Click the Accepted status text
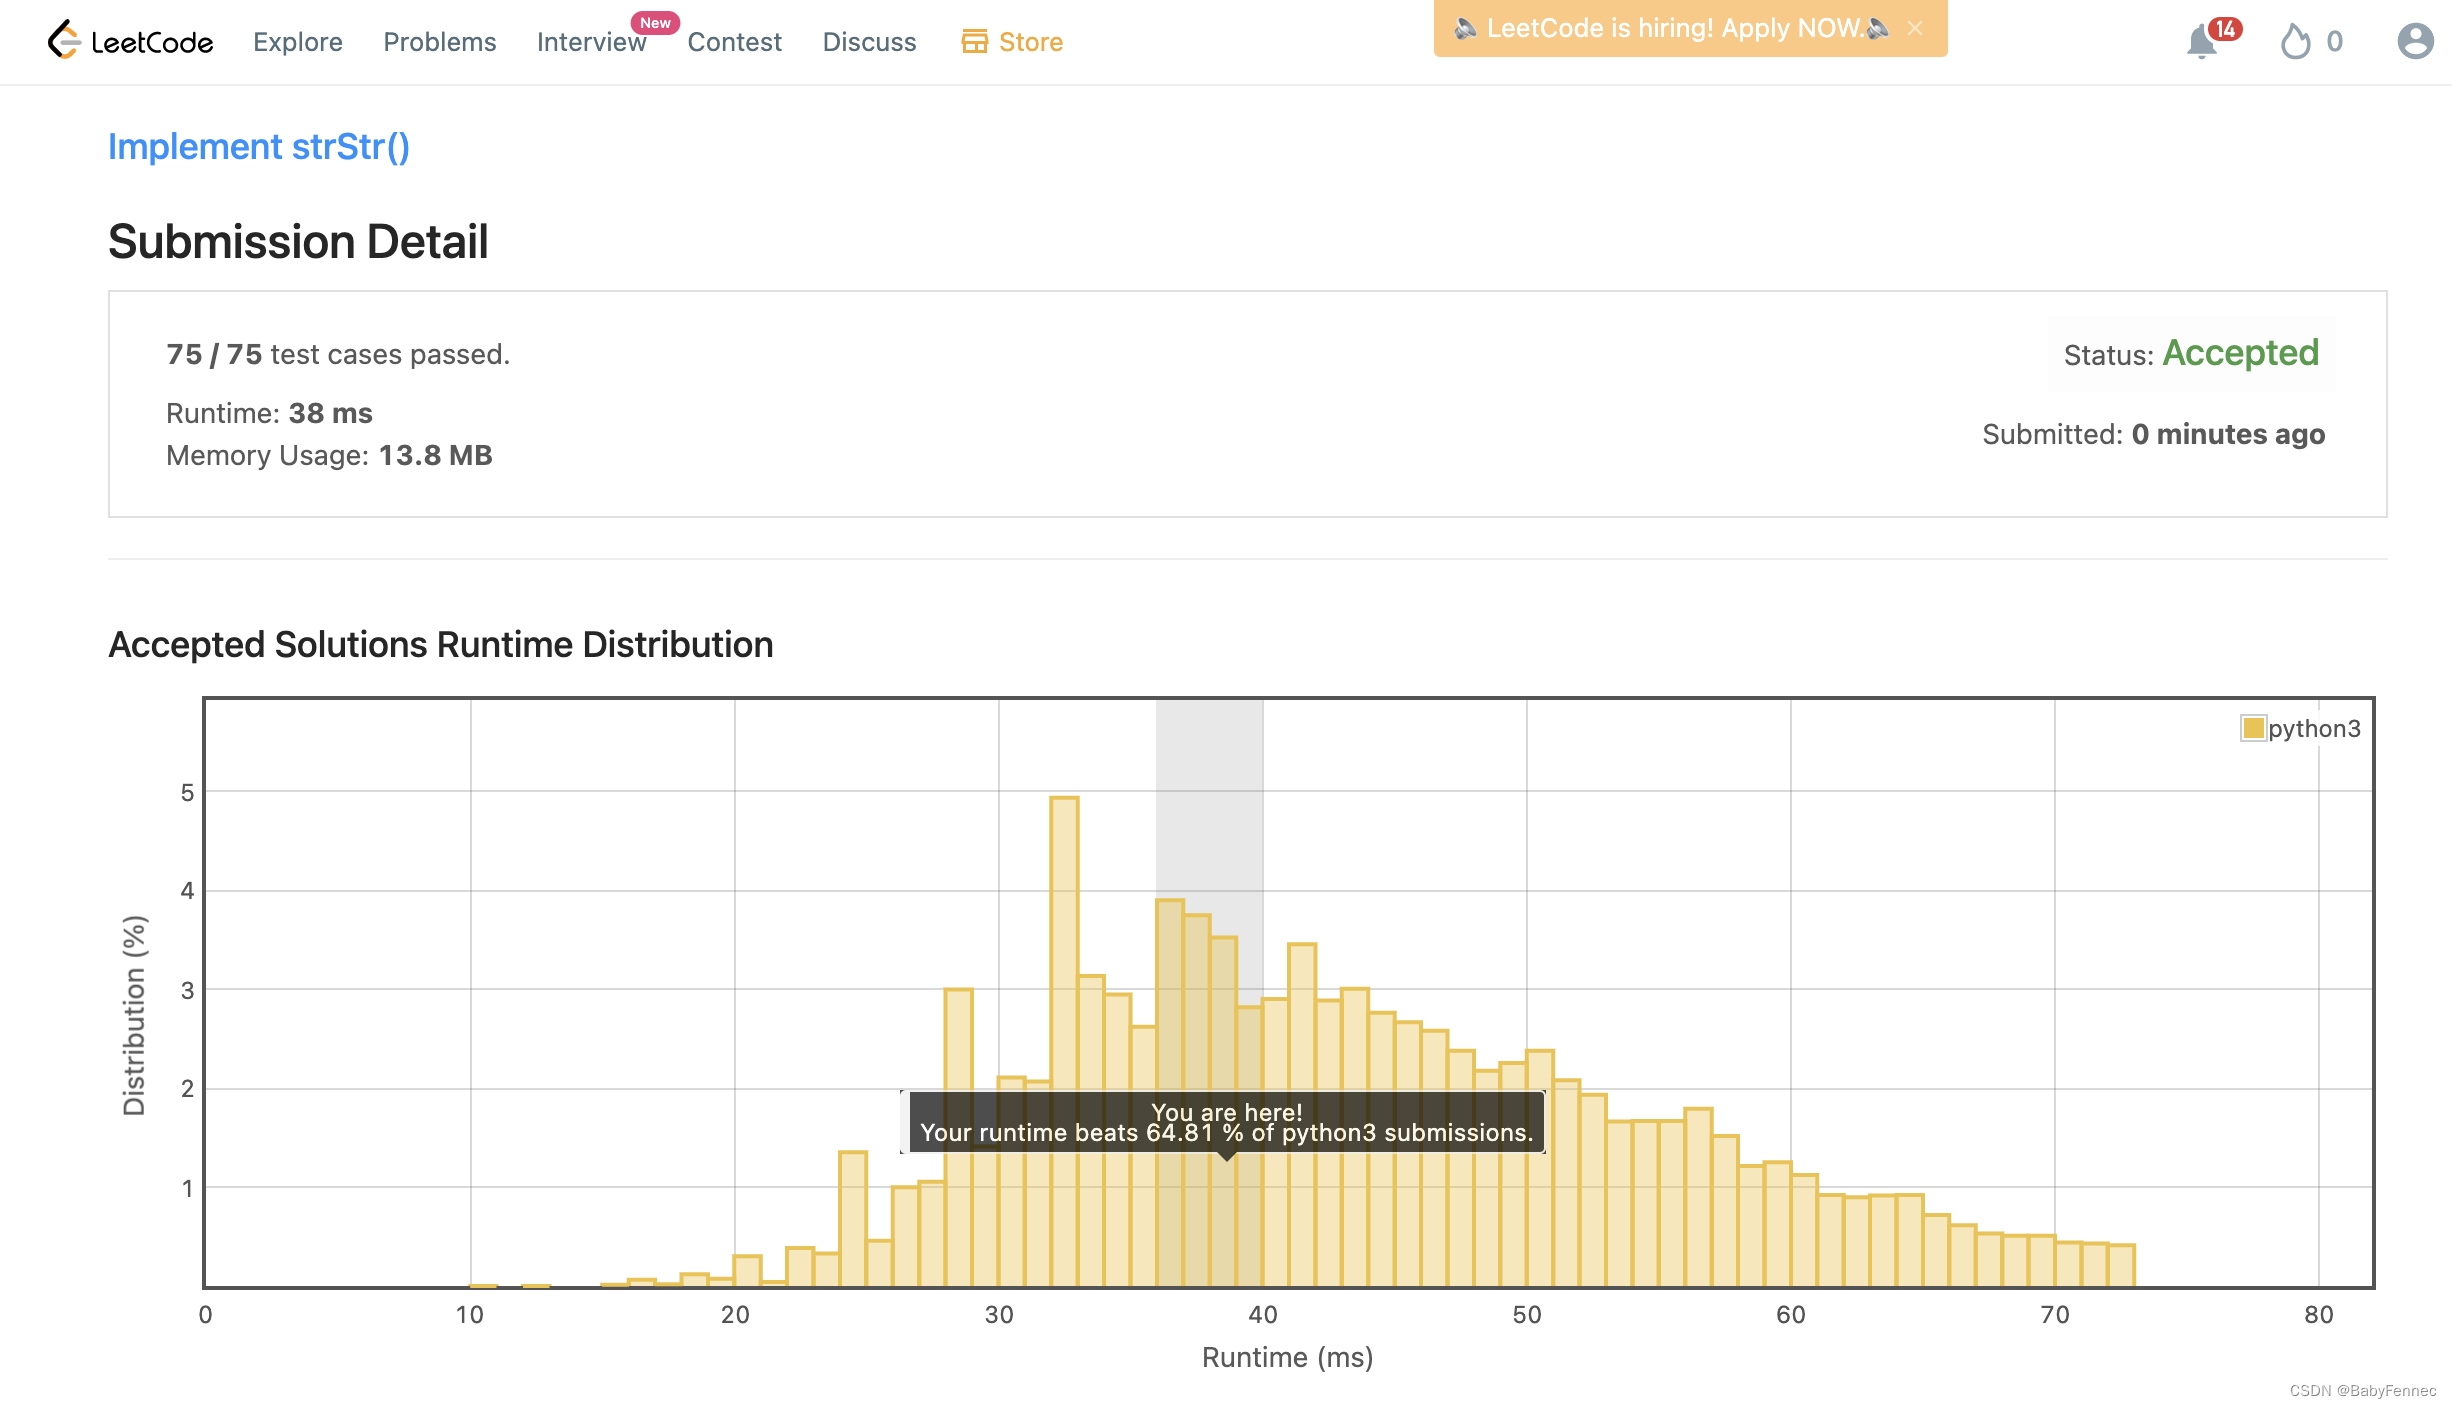The width and height of the screenshot is (2452, 1408). point(2240,353)
